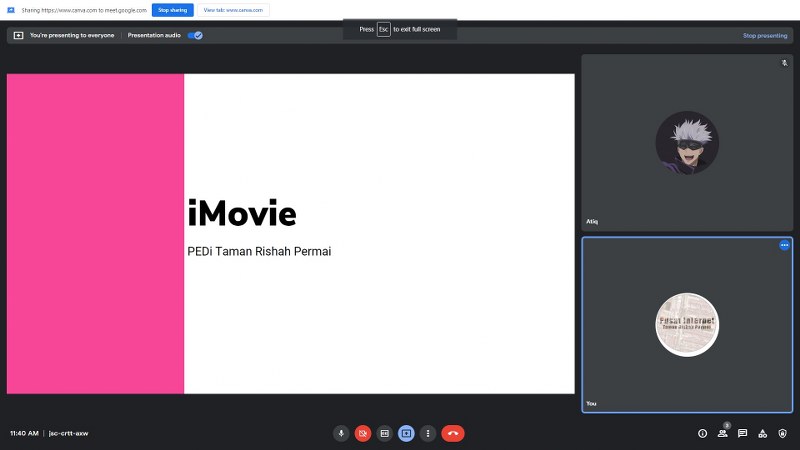This screenshot has width=800, height=450.
Task: Open meeting details info icon
Action: click(703, 433)
